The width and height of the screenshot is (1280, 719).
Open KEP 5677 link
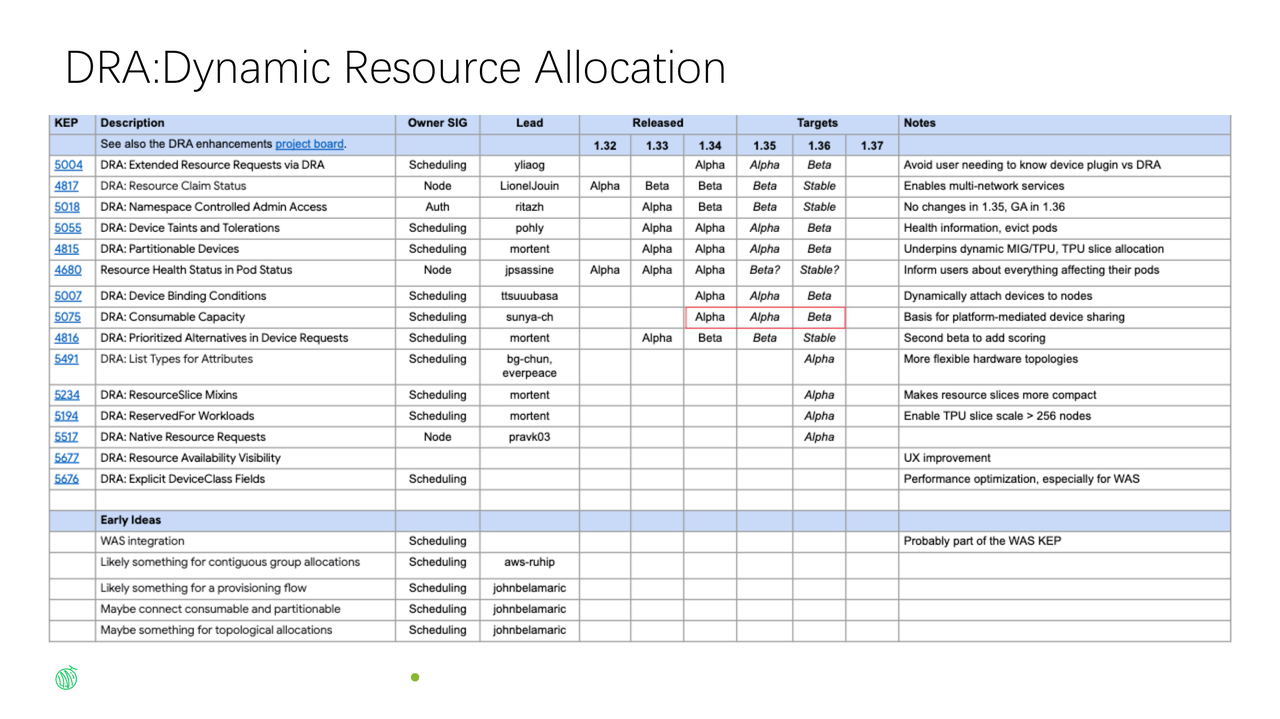tap(67, 458)
